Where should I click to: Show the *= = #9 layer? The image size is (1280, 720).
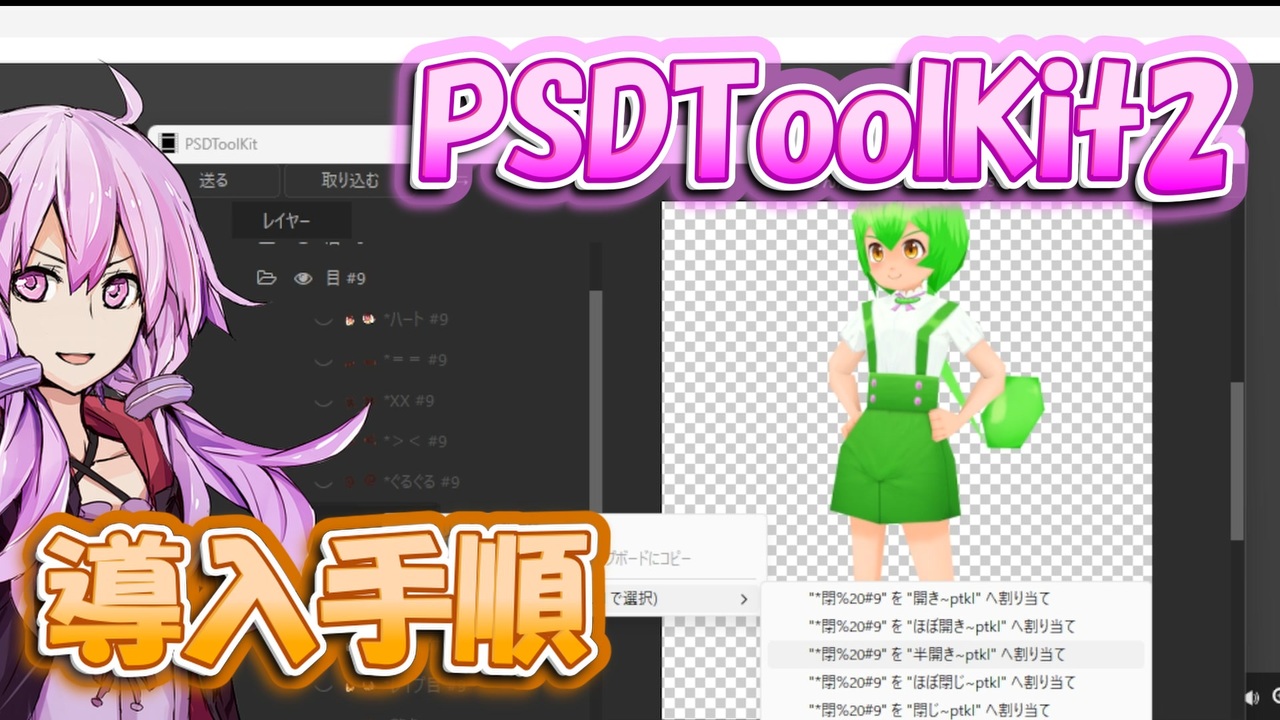[322, 360]
